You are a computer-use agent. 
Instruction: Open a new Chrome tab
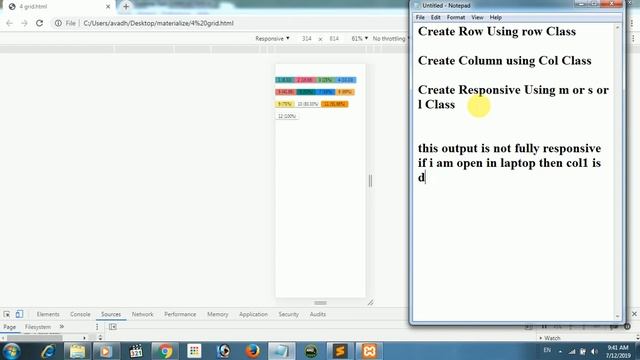point(126,7)
